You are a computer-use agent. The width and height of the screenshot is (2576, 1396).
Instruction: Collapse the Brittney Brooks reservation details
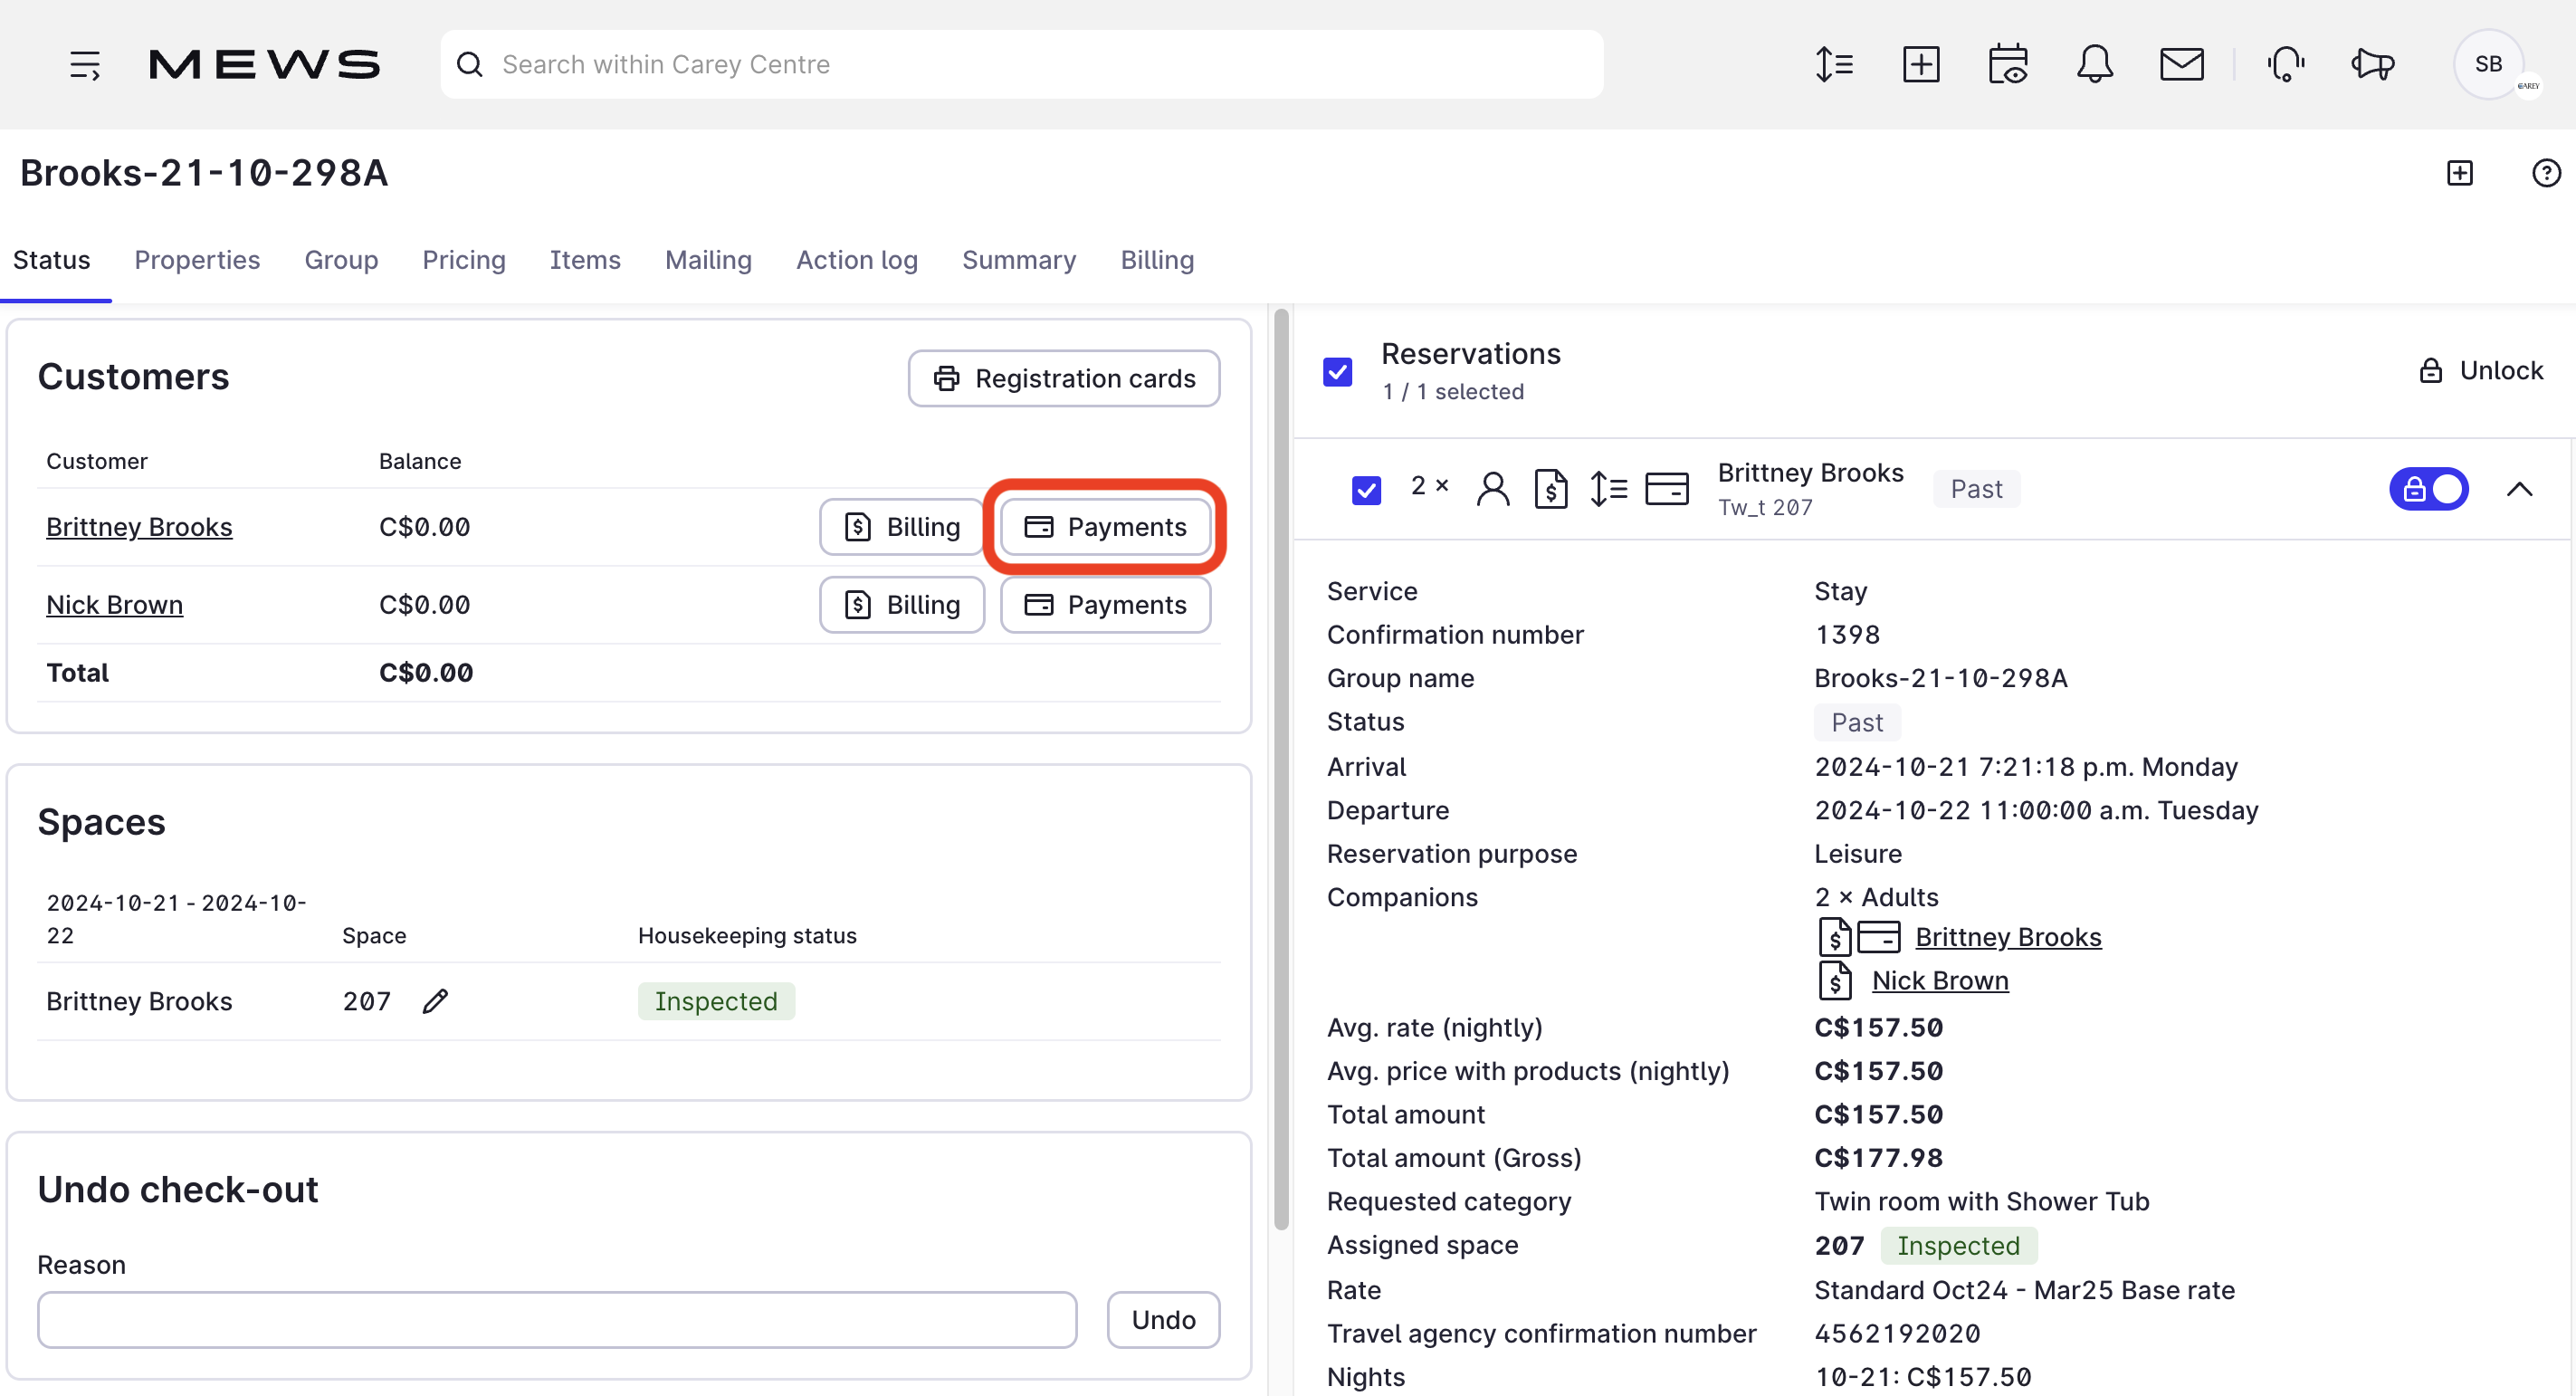point(2519,489)
